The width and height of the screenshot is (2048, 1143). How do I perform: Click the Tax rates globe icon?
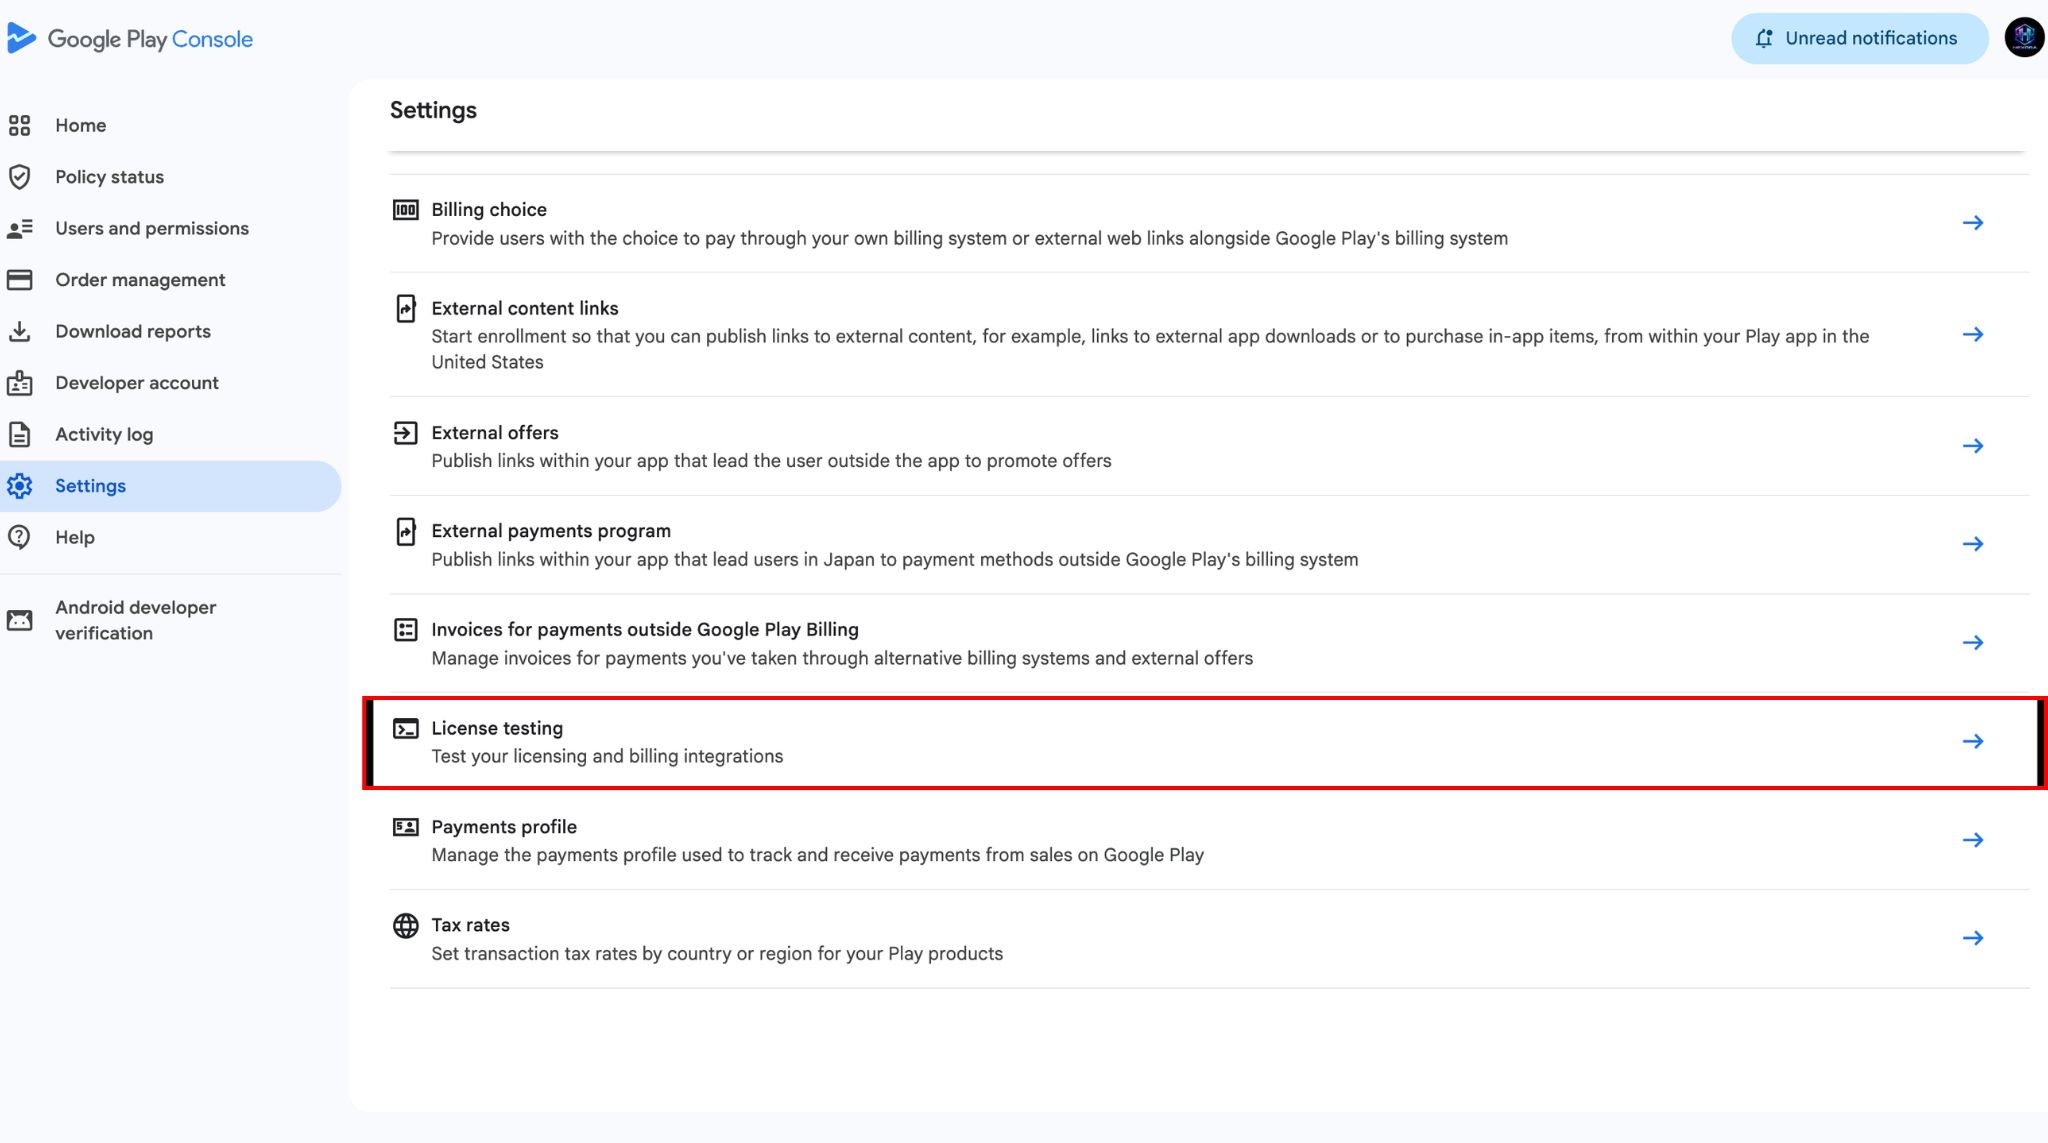tap(405, 926)
